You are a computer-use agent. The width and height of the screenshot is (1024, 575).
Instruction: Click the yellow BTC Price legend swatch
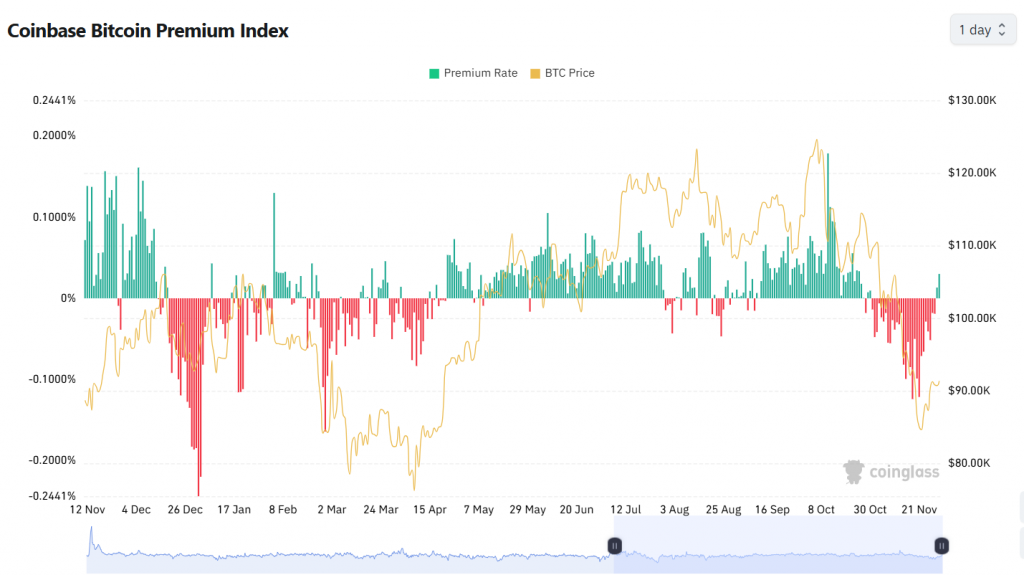(x=535, y=73)
